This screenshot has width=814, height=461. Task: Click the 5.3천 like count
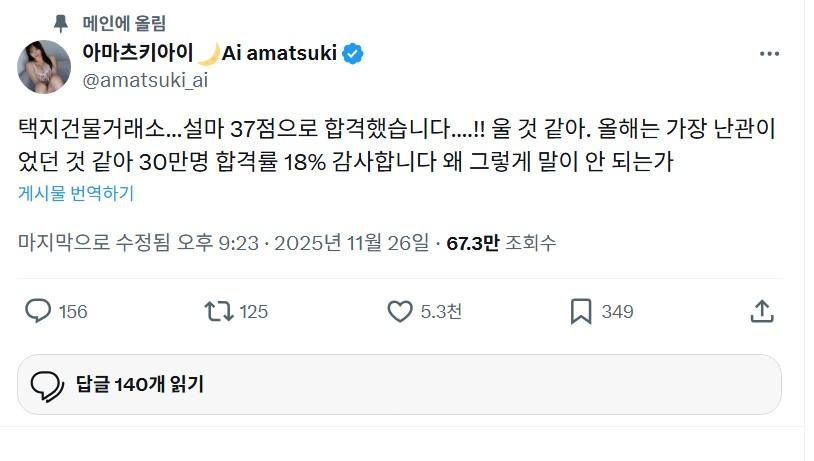tap(441, 312)
